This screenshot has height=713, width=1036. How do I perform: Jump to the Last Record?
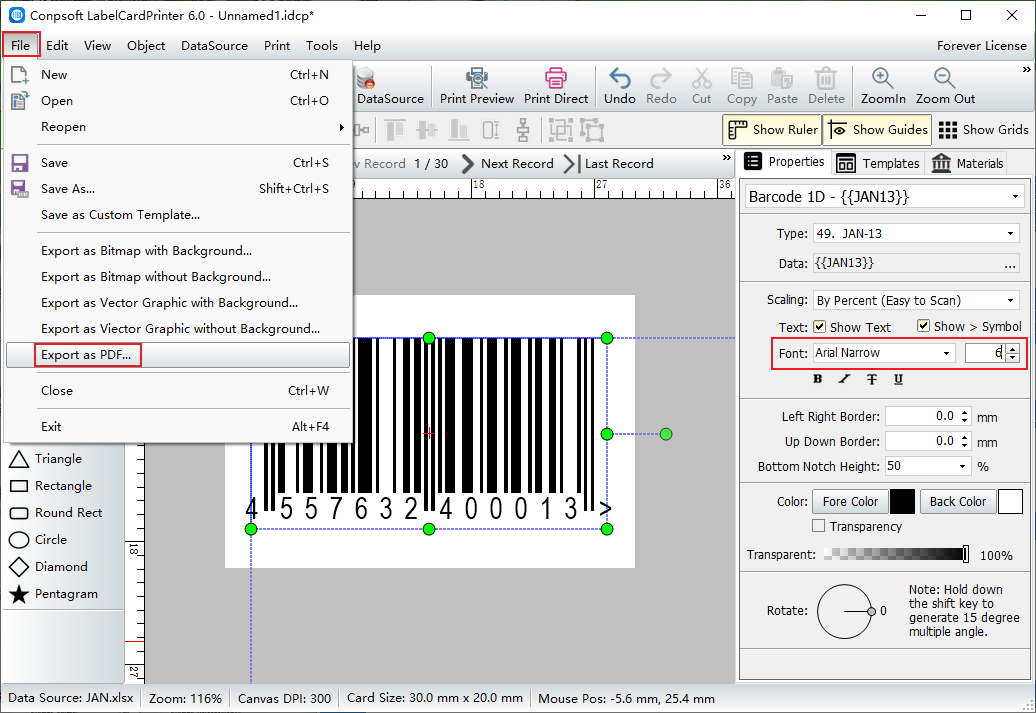[x=609, y=164]
